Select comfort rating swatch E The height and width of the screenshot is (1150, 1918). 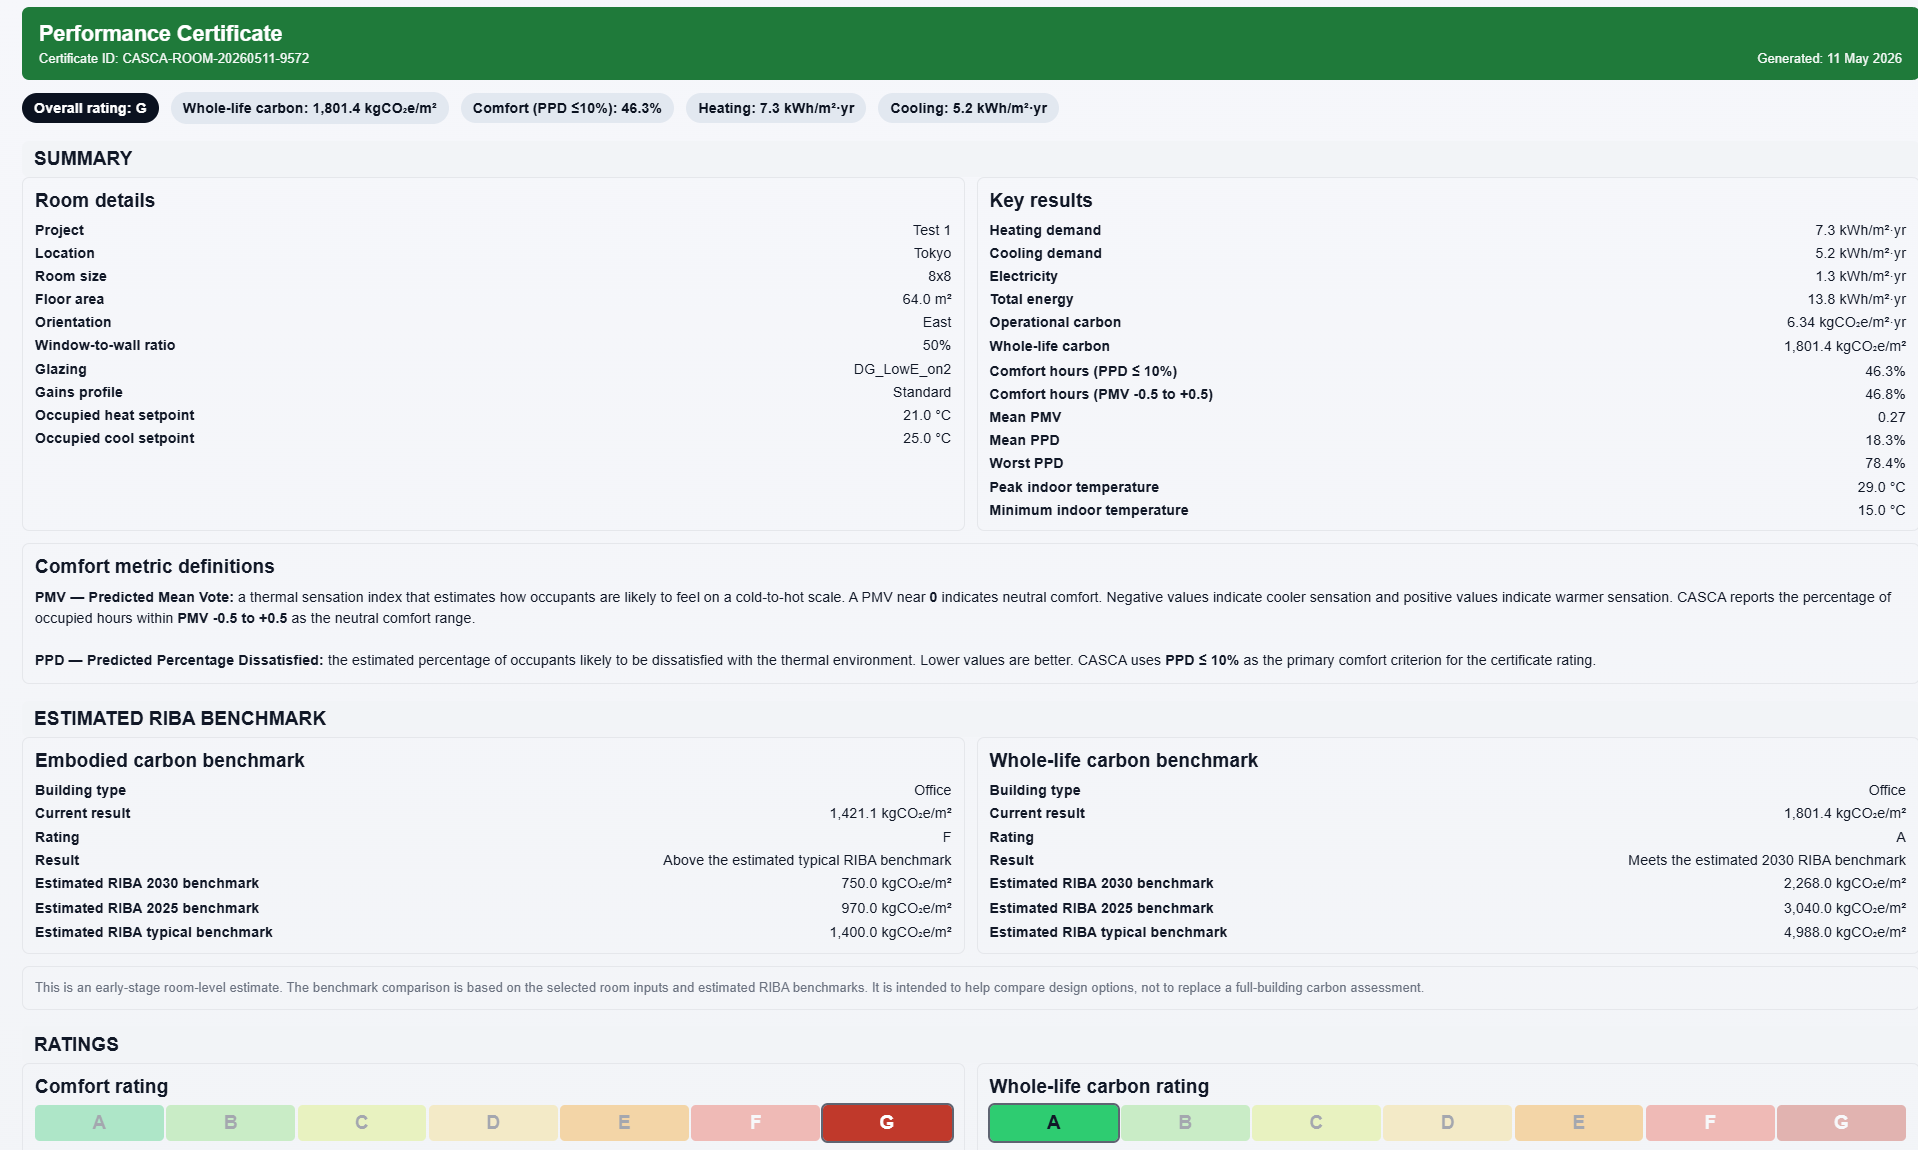pos(624,1122)
